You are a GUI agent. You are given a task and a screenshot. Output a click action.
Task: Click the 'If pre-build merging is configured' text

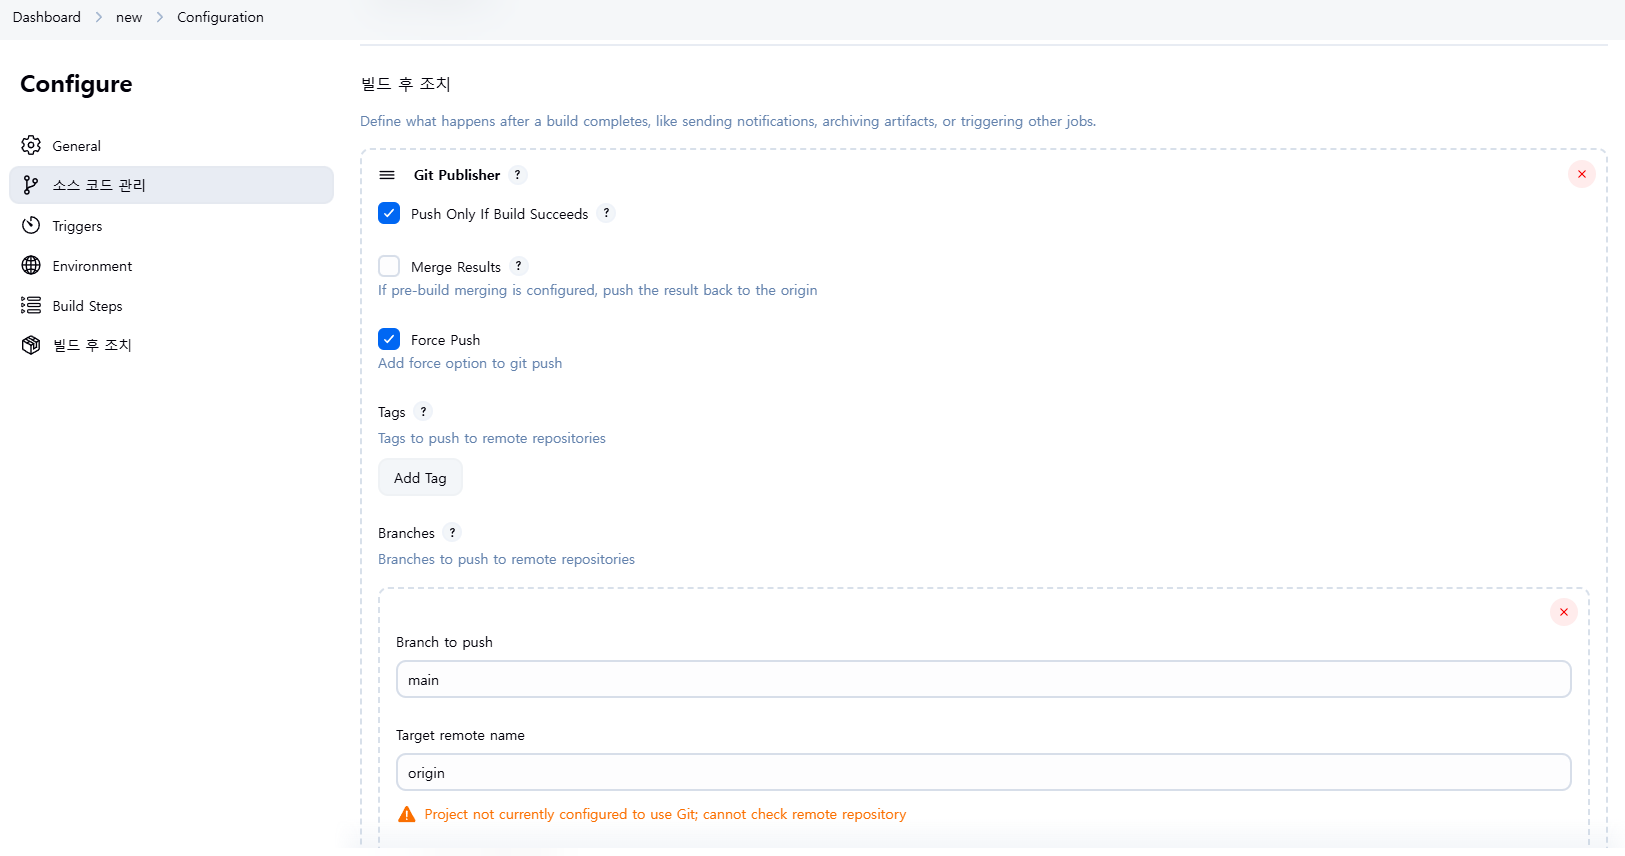pyautogui.click(x=598, y=290)
